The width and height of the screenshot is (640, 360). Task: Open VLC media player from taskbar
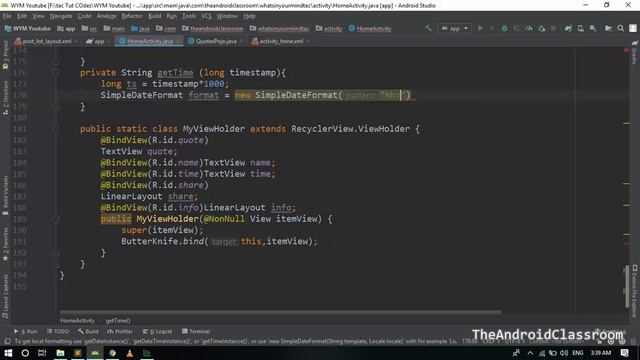[129, 353]
